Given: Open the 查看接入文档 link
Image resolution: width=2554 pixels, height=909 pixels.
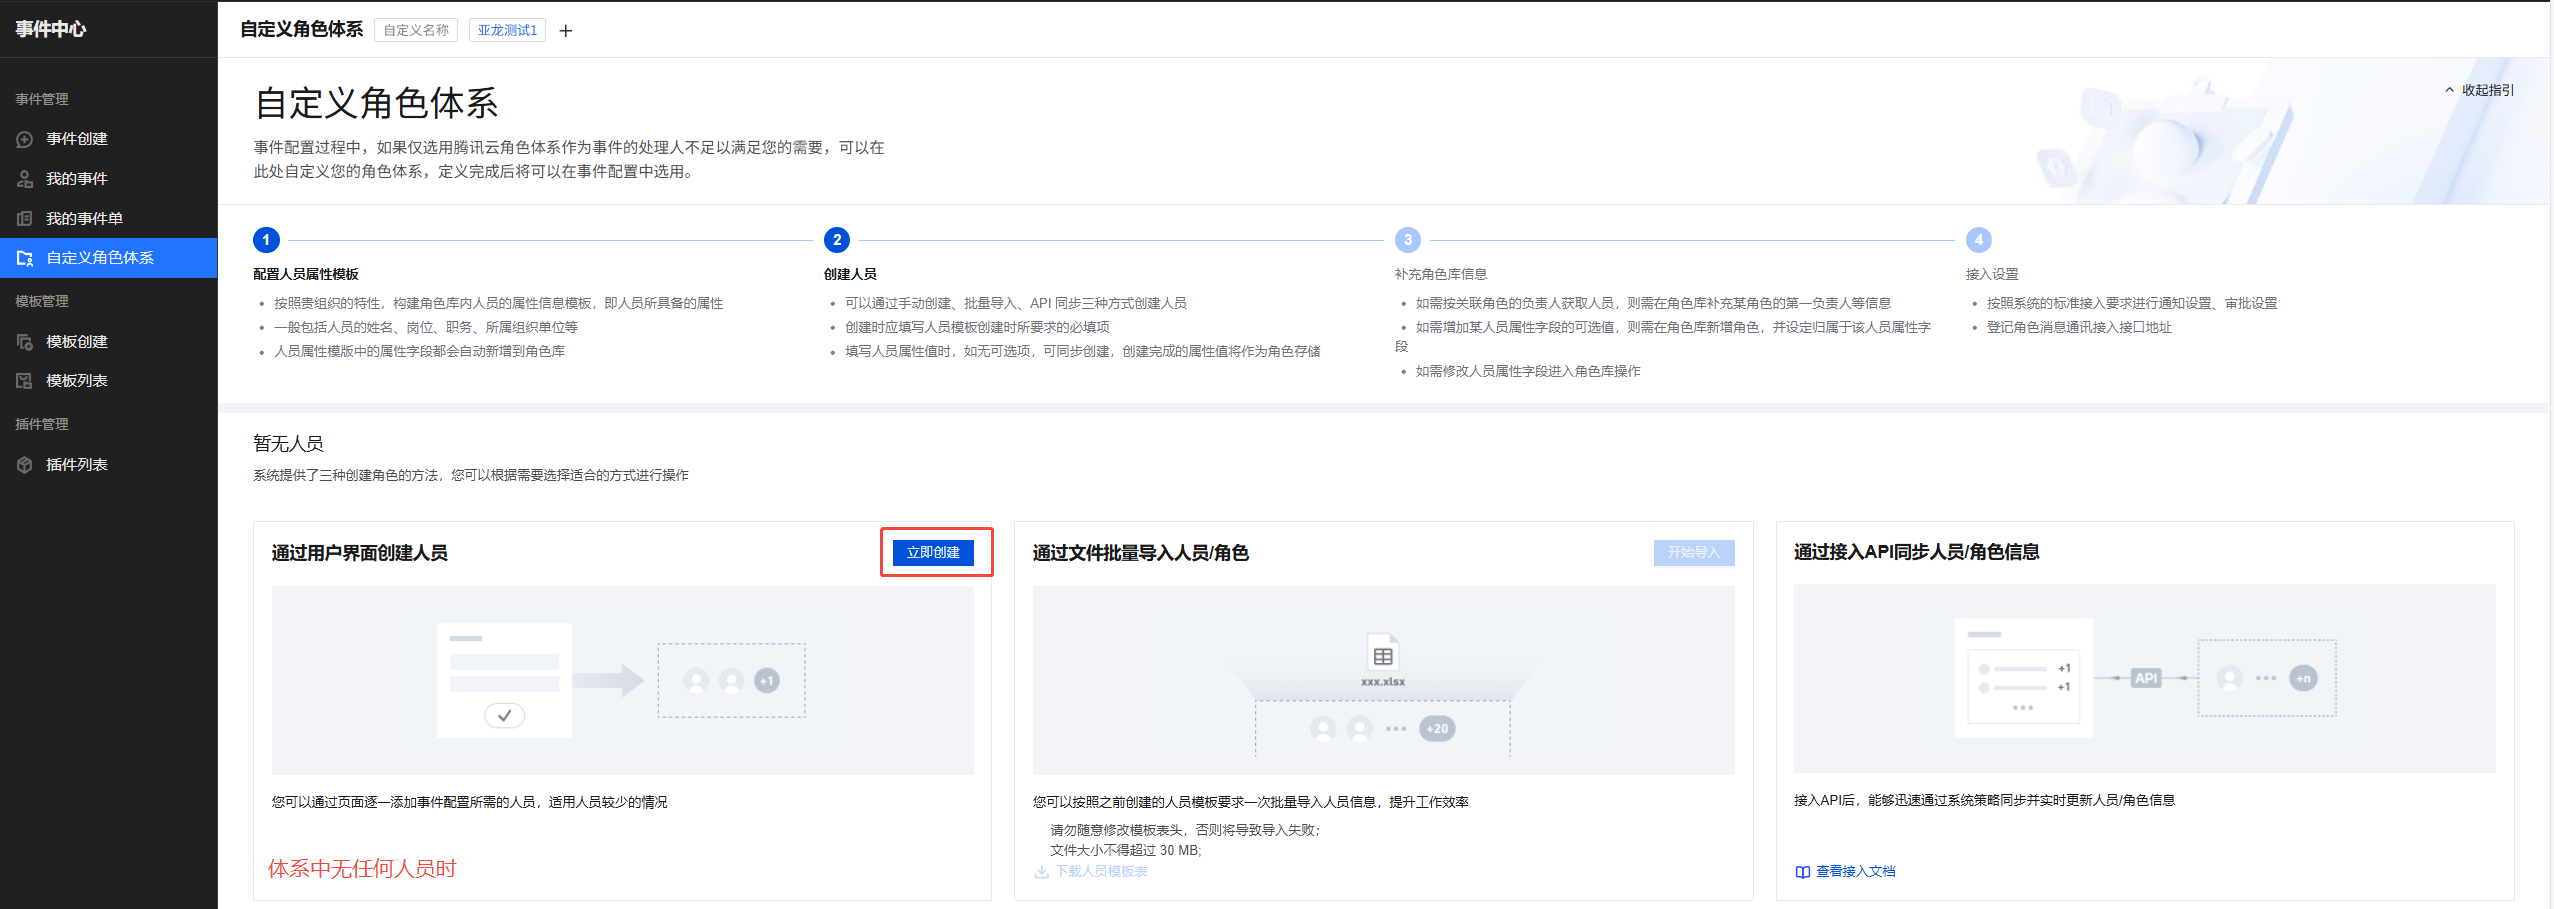Looking at the screenshot, I should [1855, 872].
